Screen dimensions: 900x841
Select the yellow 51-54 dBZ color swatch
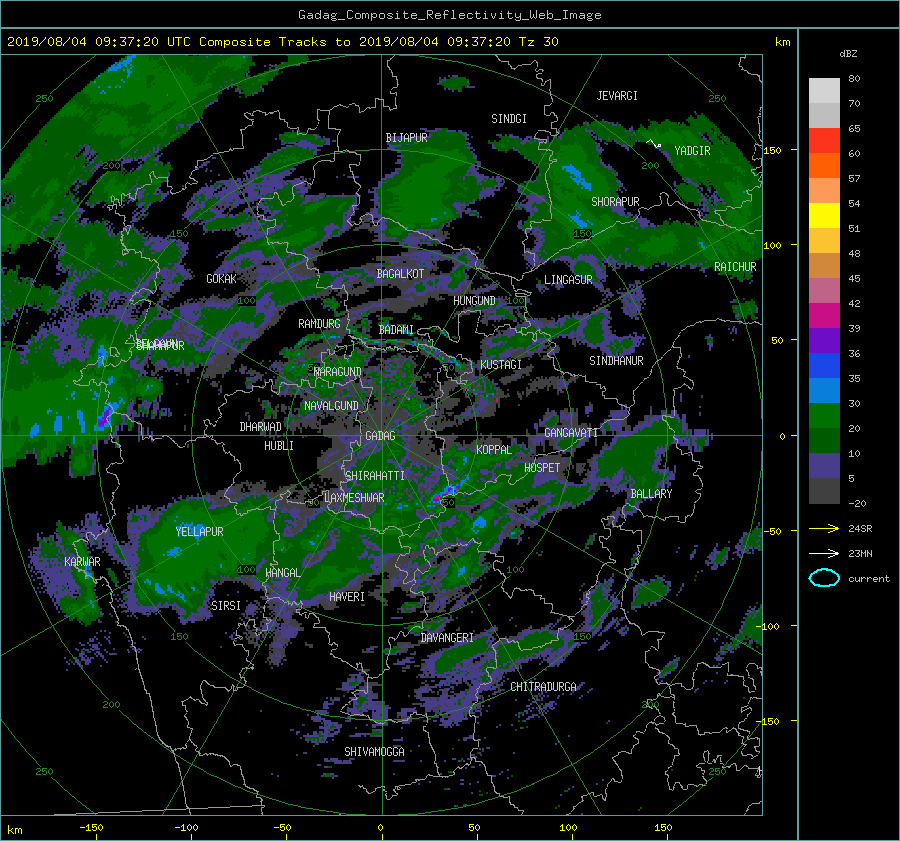pyautogui.click(x=824, y=215)
